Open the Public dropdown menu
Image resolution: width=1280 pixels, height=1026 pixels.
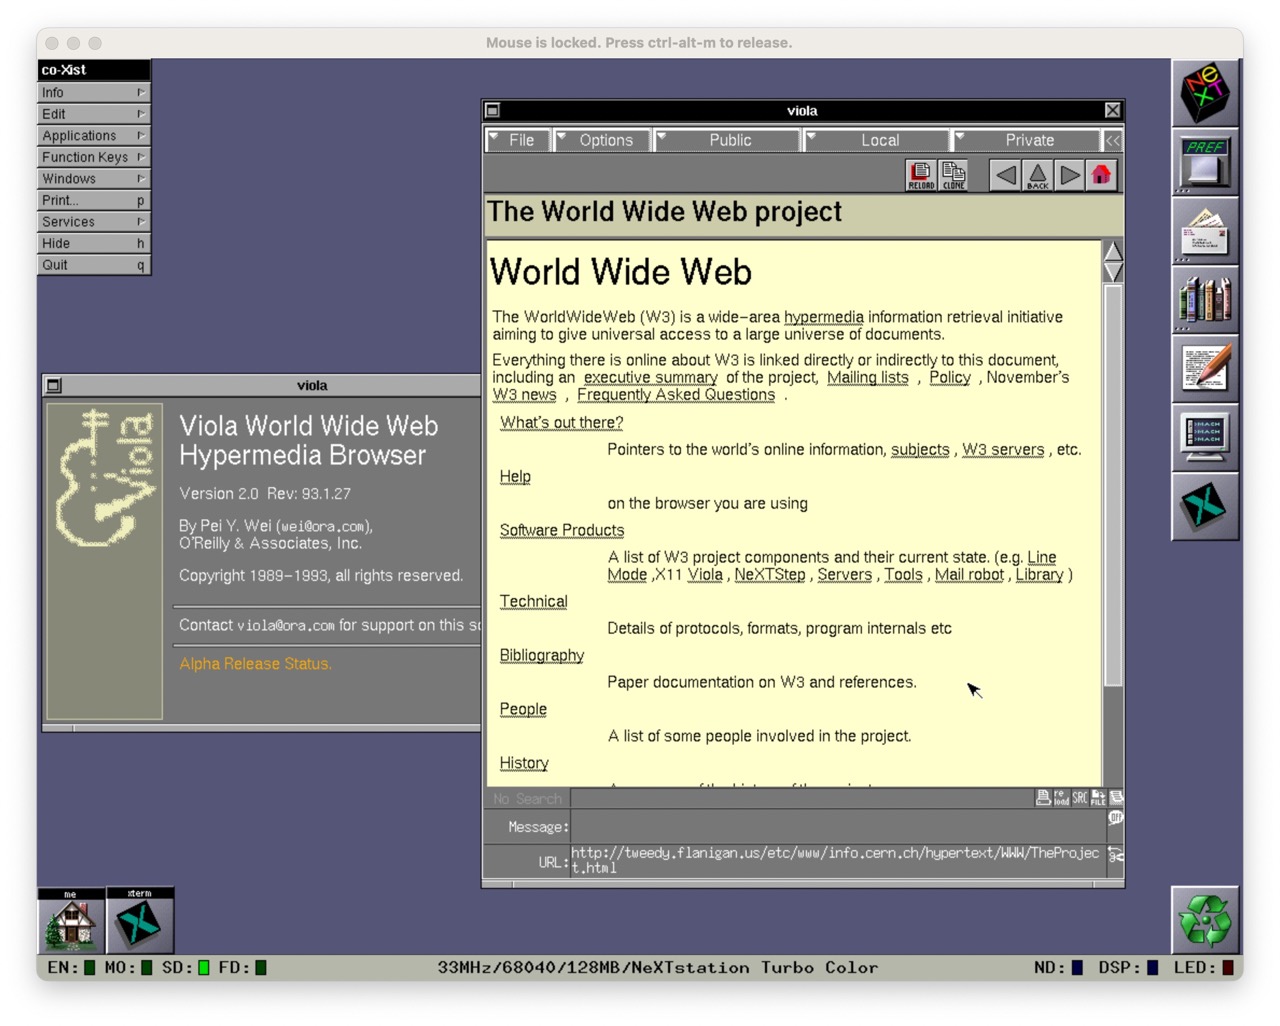point(728,141)
